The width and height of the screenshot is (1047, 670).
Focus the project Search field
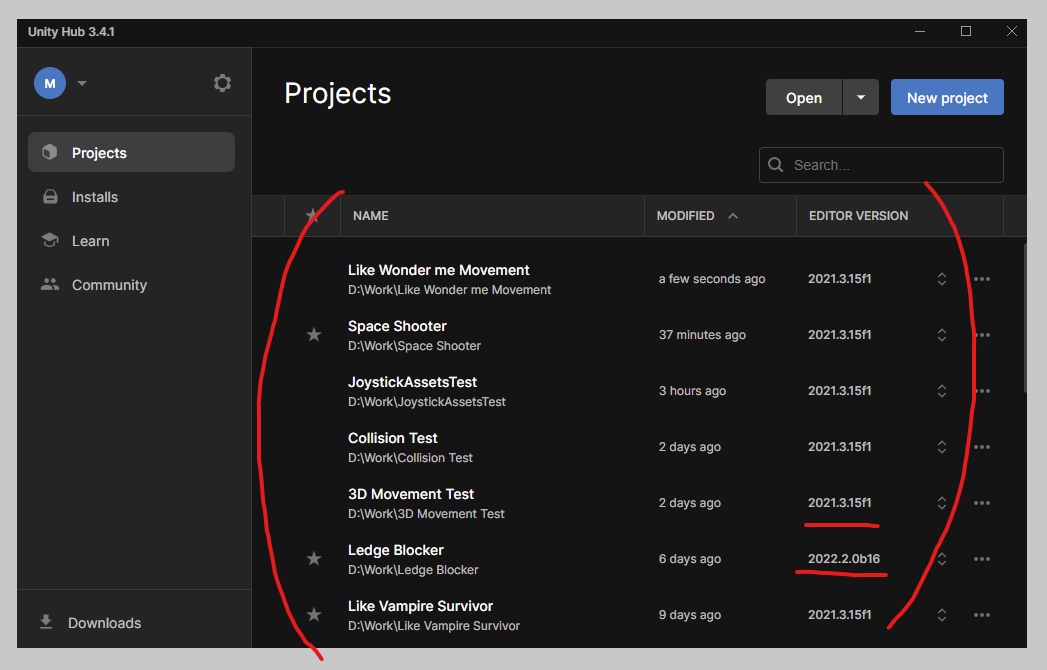click(881, 165)
